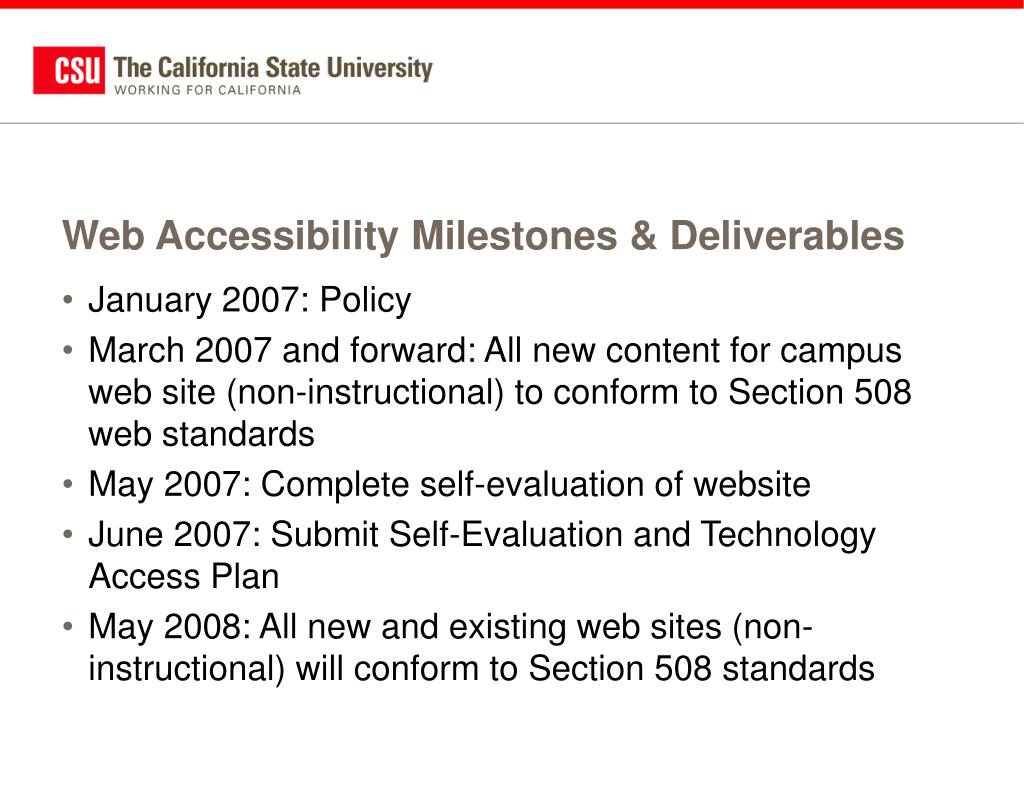
Task: Click the May 2008 bullet text line
Action: (451, 628)
